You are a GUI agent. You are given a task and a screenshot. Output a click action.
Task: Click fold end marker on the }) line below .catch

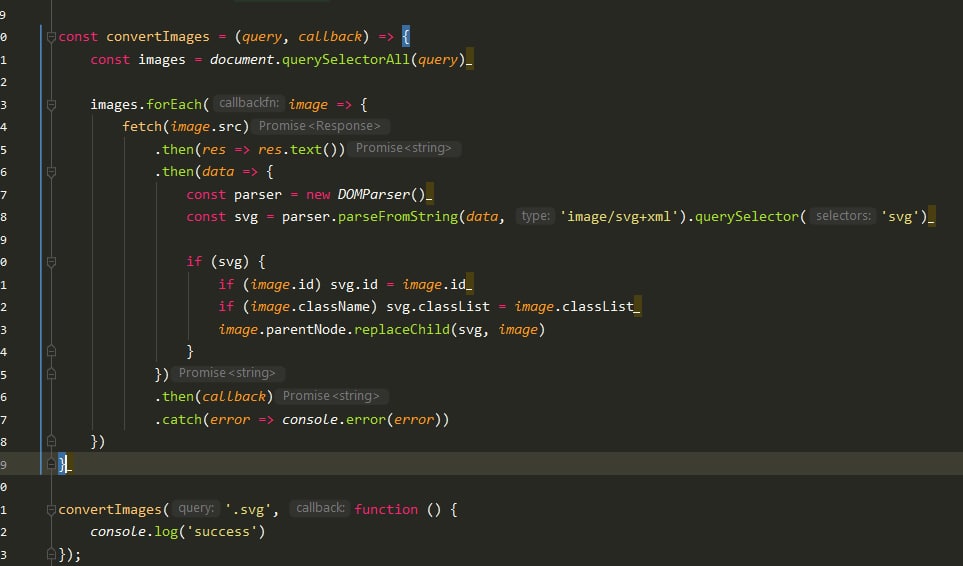point(52,442)
